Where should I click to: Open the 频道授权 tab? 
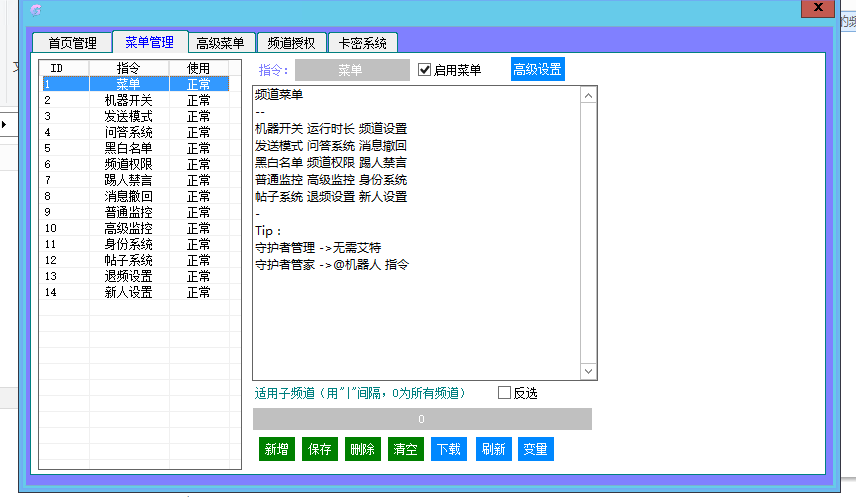pyautogui.click(x=291, y=43)
